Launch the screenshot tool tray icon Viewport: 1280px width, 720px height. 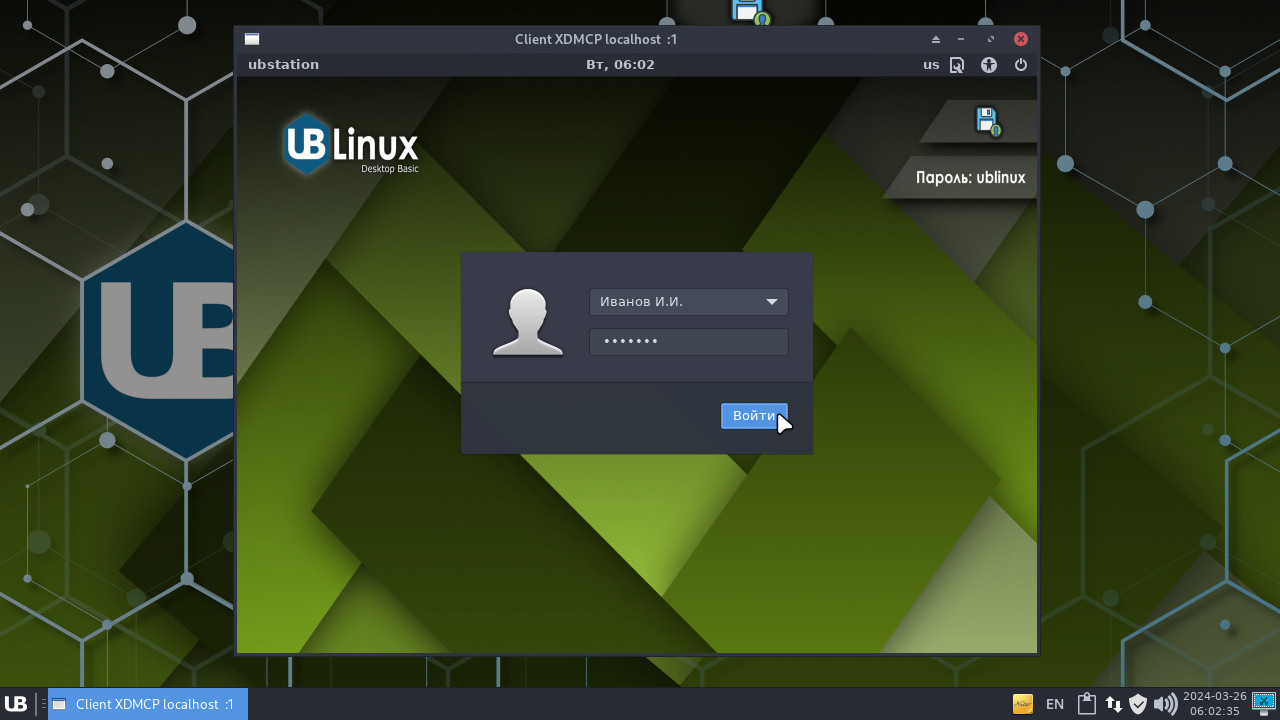[x=1263, y=703]
